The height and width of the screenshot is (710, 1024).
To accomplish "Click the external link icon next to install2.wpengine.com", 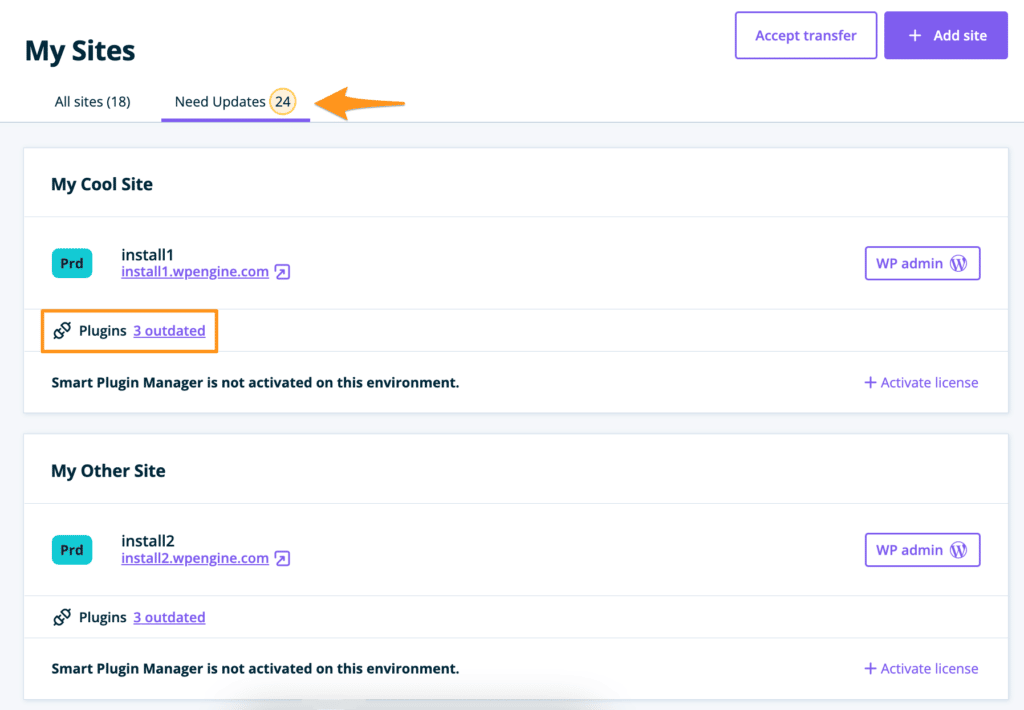I will tap(283, 559).
